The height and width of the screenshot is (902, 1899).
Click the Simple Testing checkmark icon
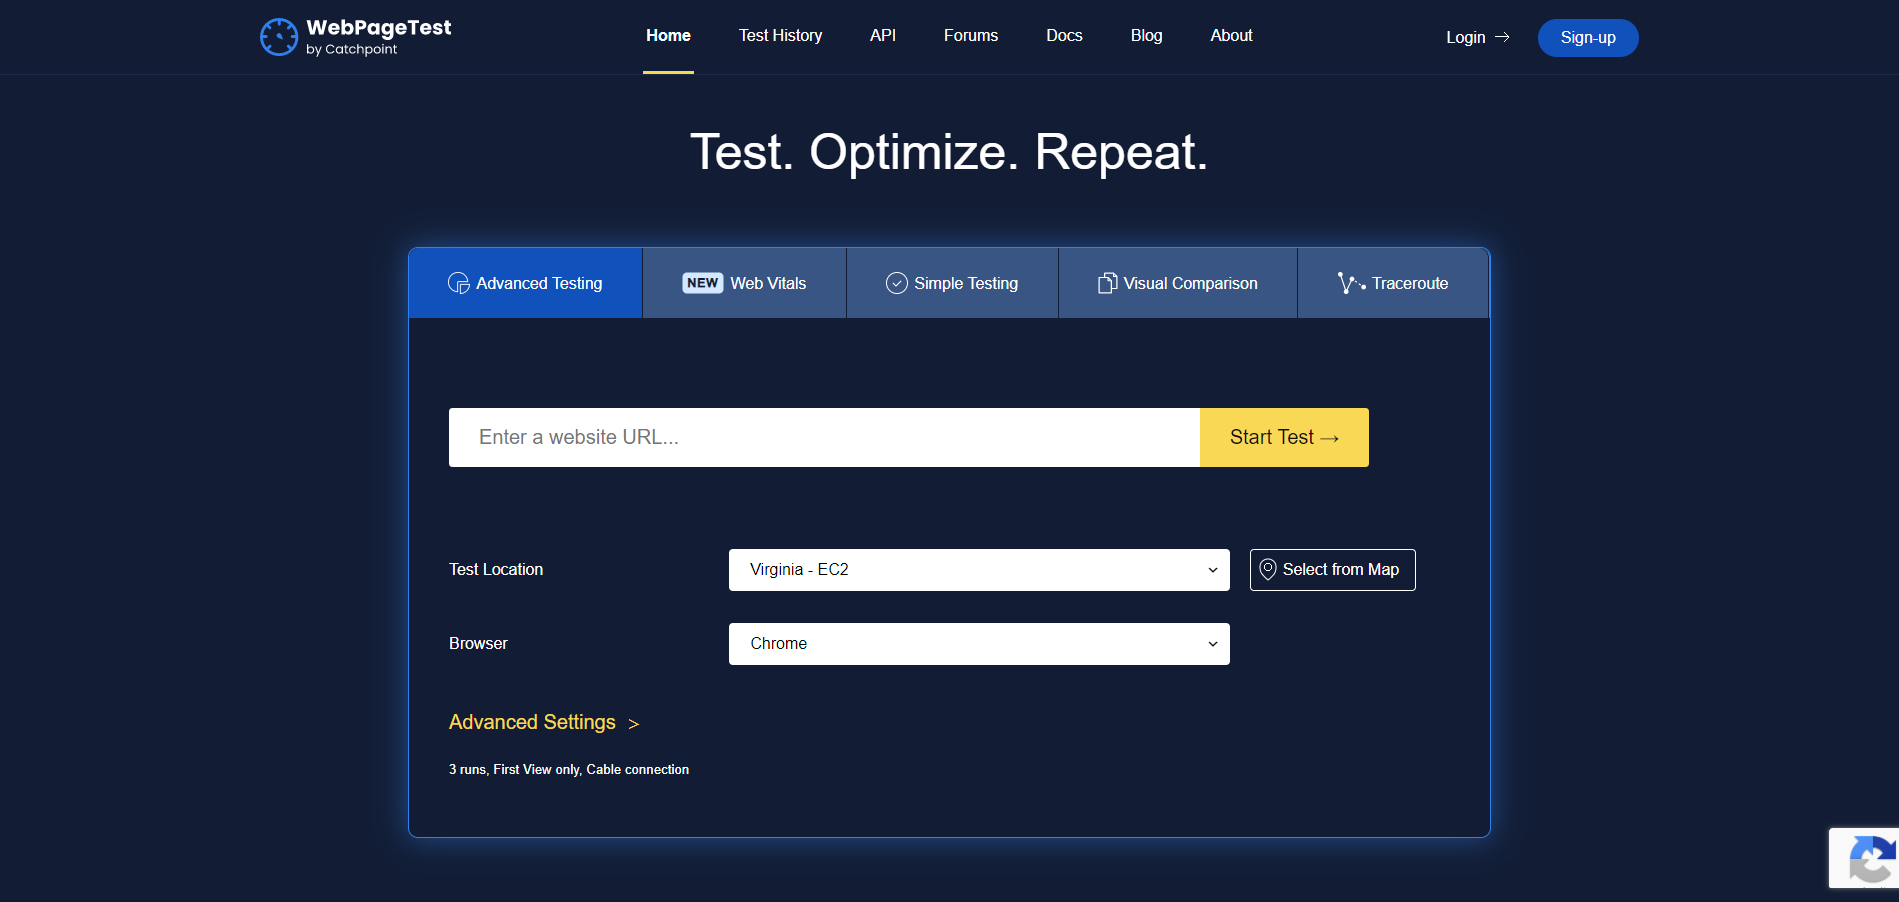click(x=897, y=283)
